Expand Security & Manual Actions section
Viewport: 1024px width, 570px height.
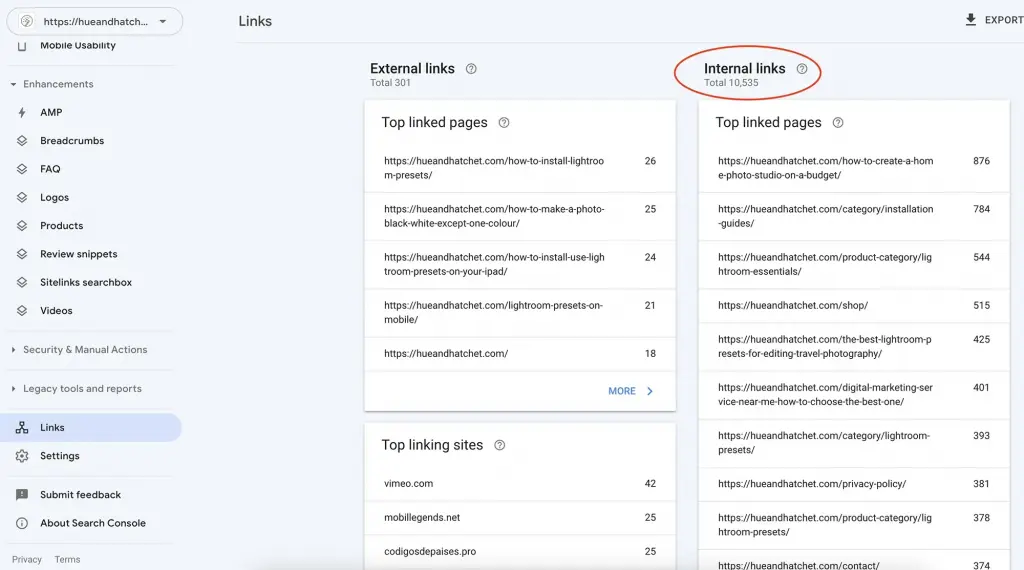coord(13,350)
